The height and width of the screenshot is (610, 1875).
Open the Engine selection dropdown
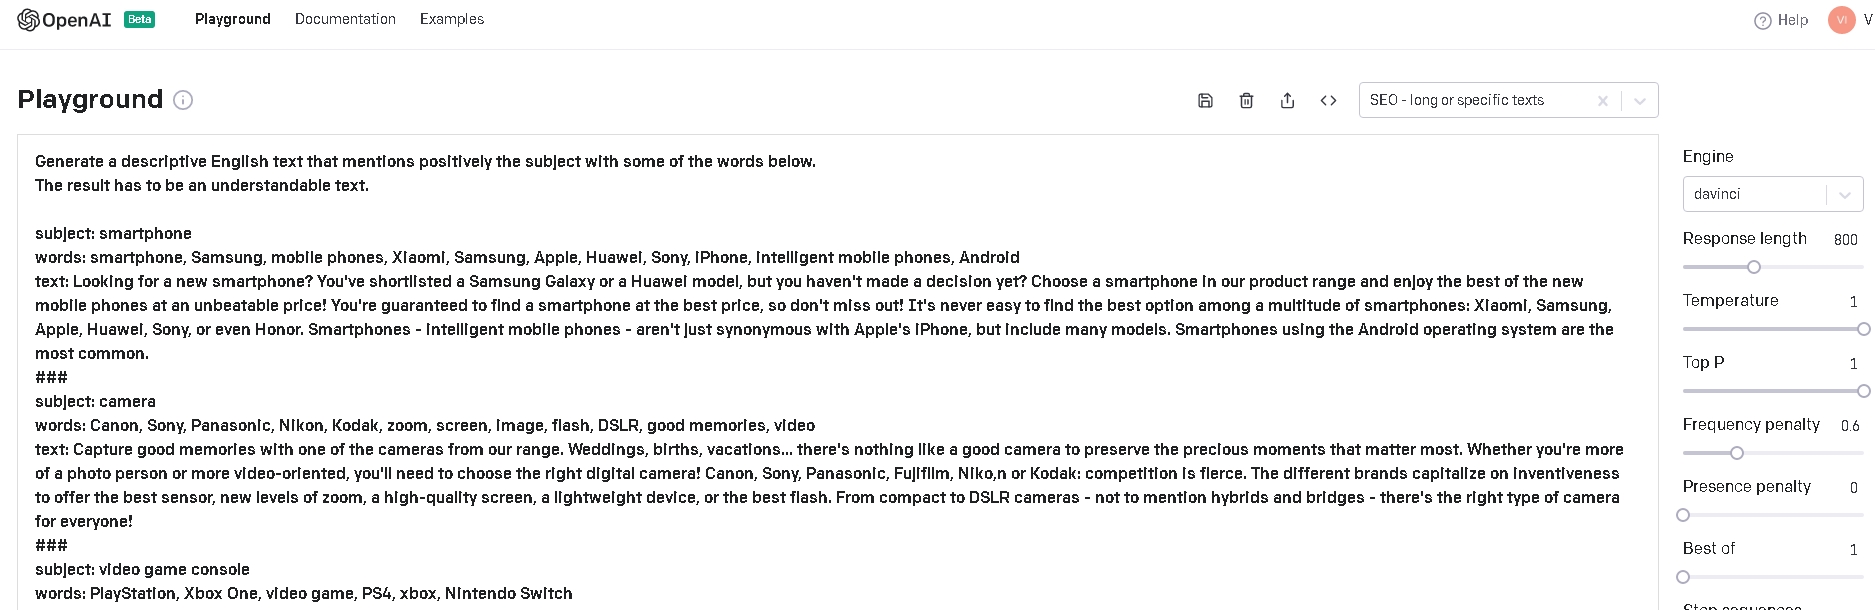1772,193
